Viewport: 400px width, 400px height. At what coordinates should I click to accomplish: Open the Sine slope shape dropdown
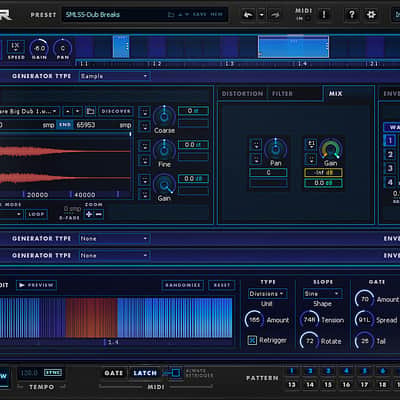(322, 294)
